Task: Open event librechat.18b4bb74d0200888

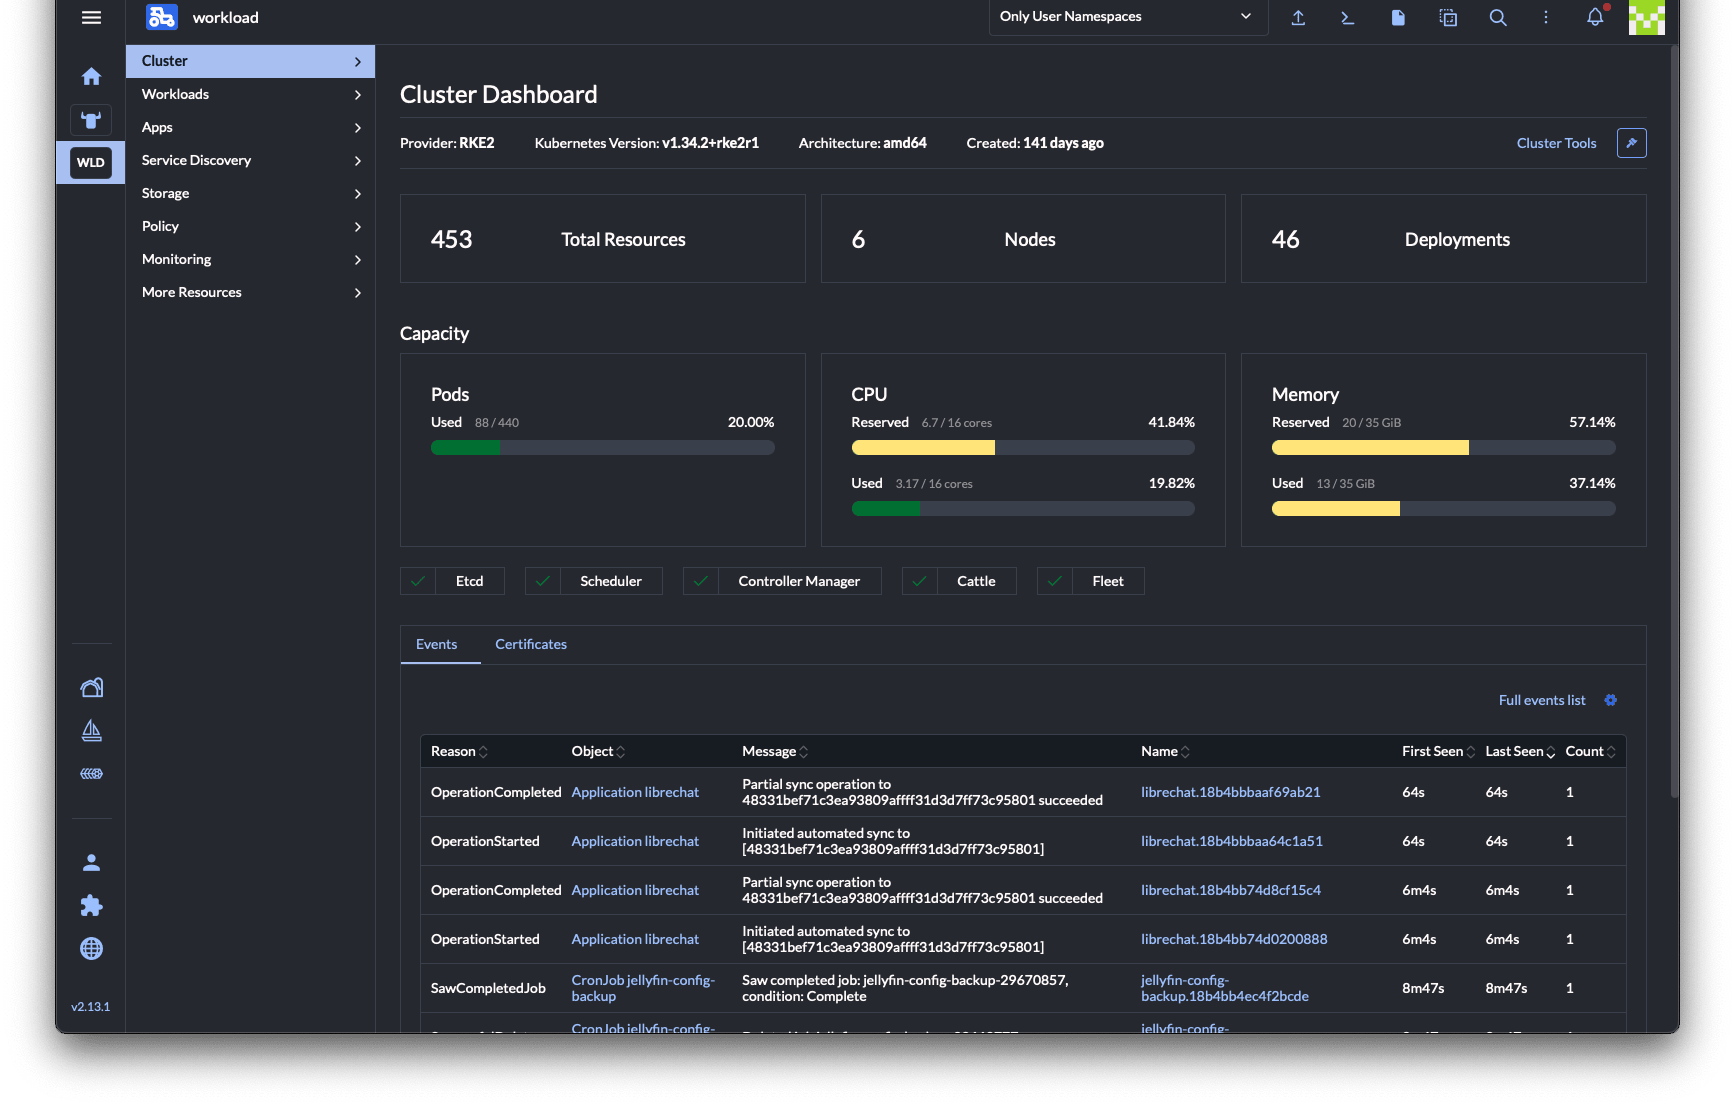Action: (1234, 939)
